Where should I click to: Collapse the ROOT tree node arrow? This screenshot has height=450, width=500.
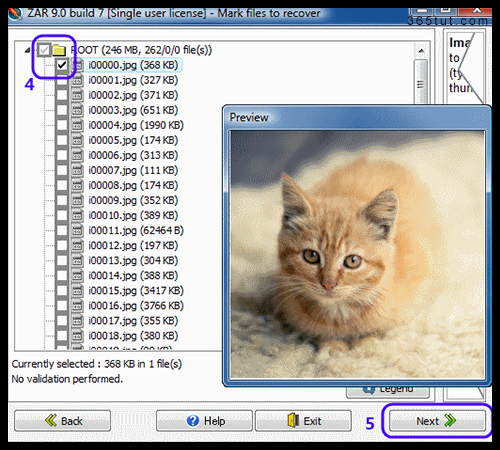click(28, 50)
